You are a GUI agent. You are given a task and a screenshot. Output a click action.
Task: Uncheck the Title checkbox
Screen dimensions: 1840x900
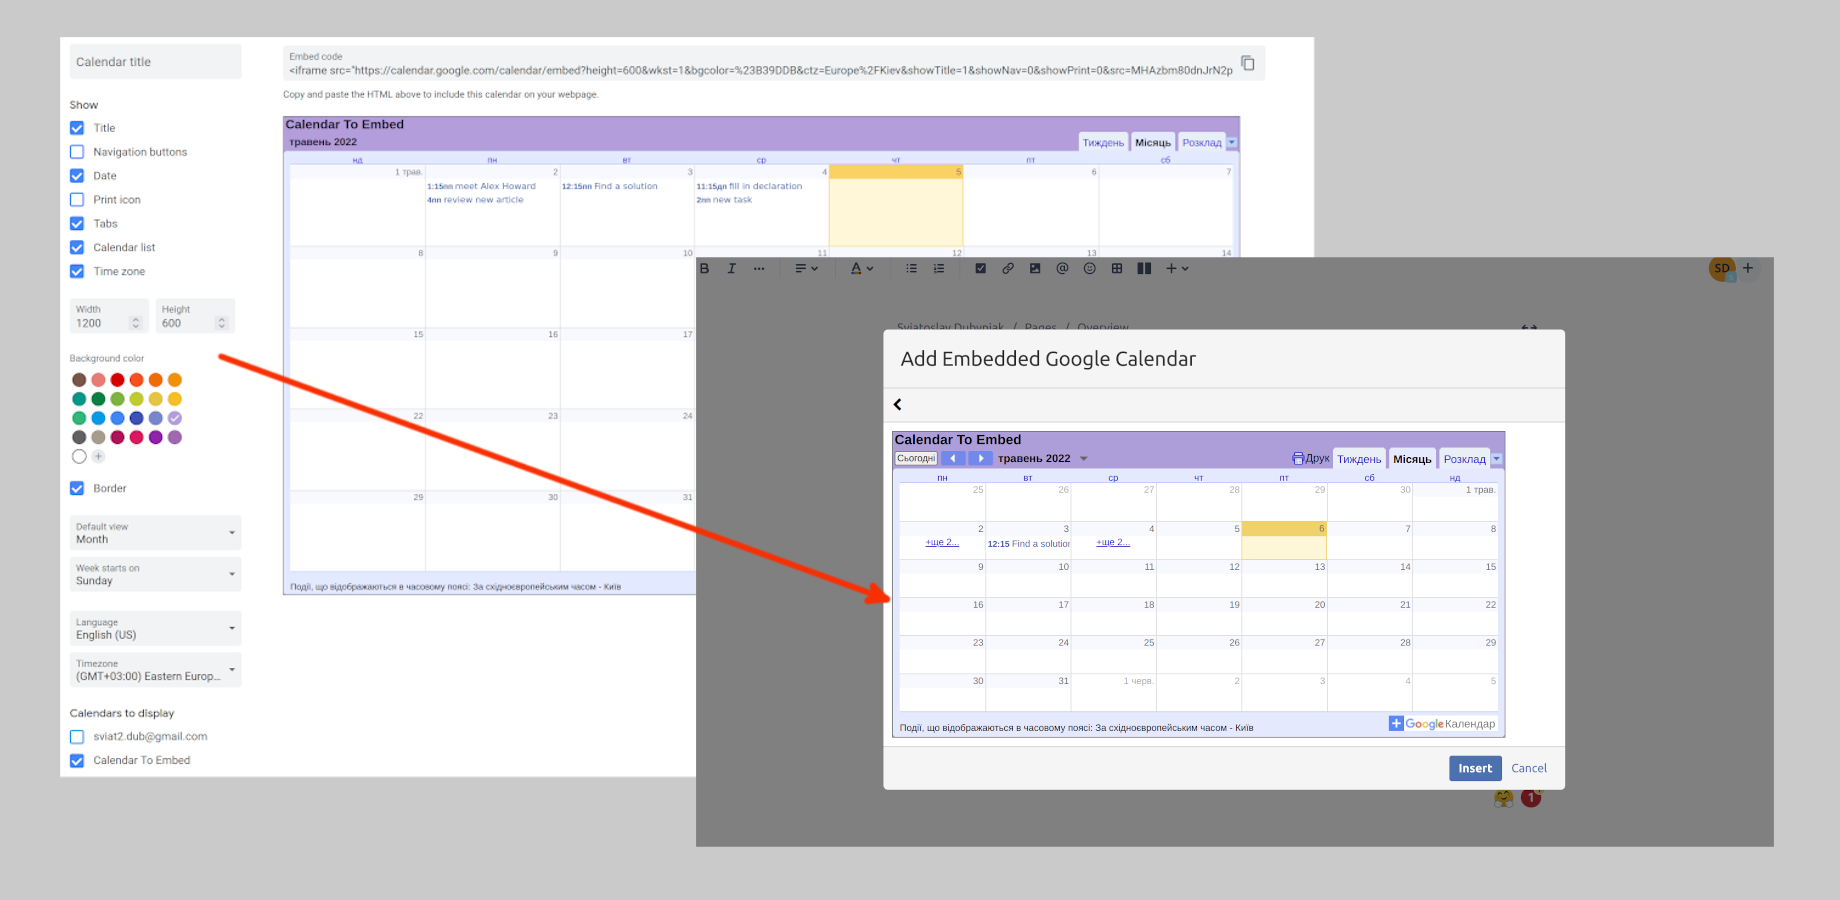[77, 128]
